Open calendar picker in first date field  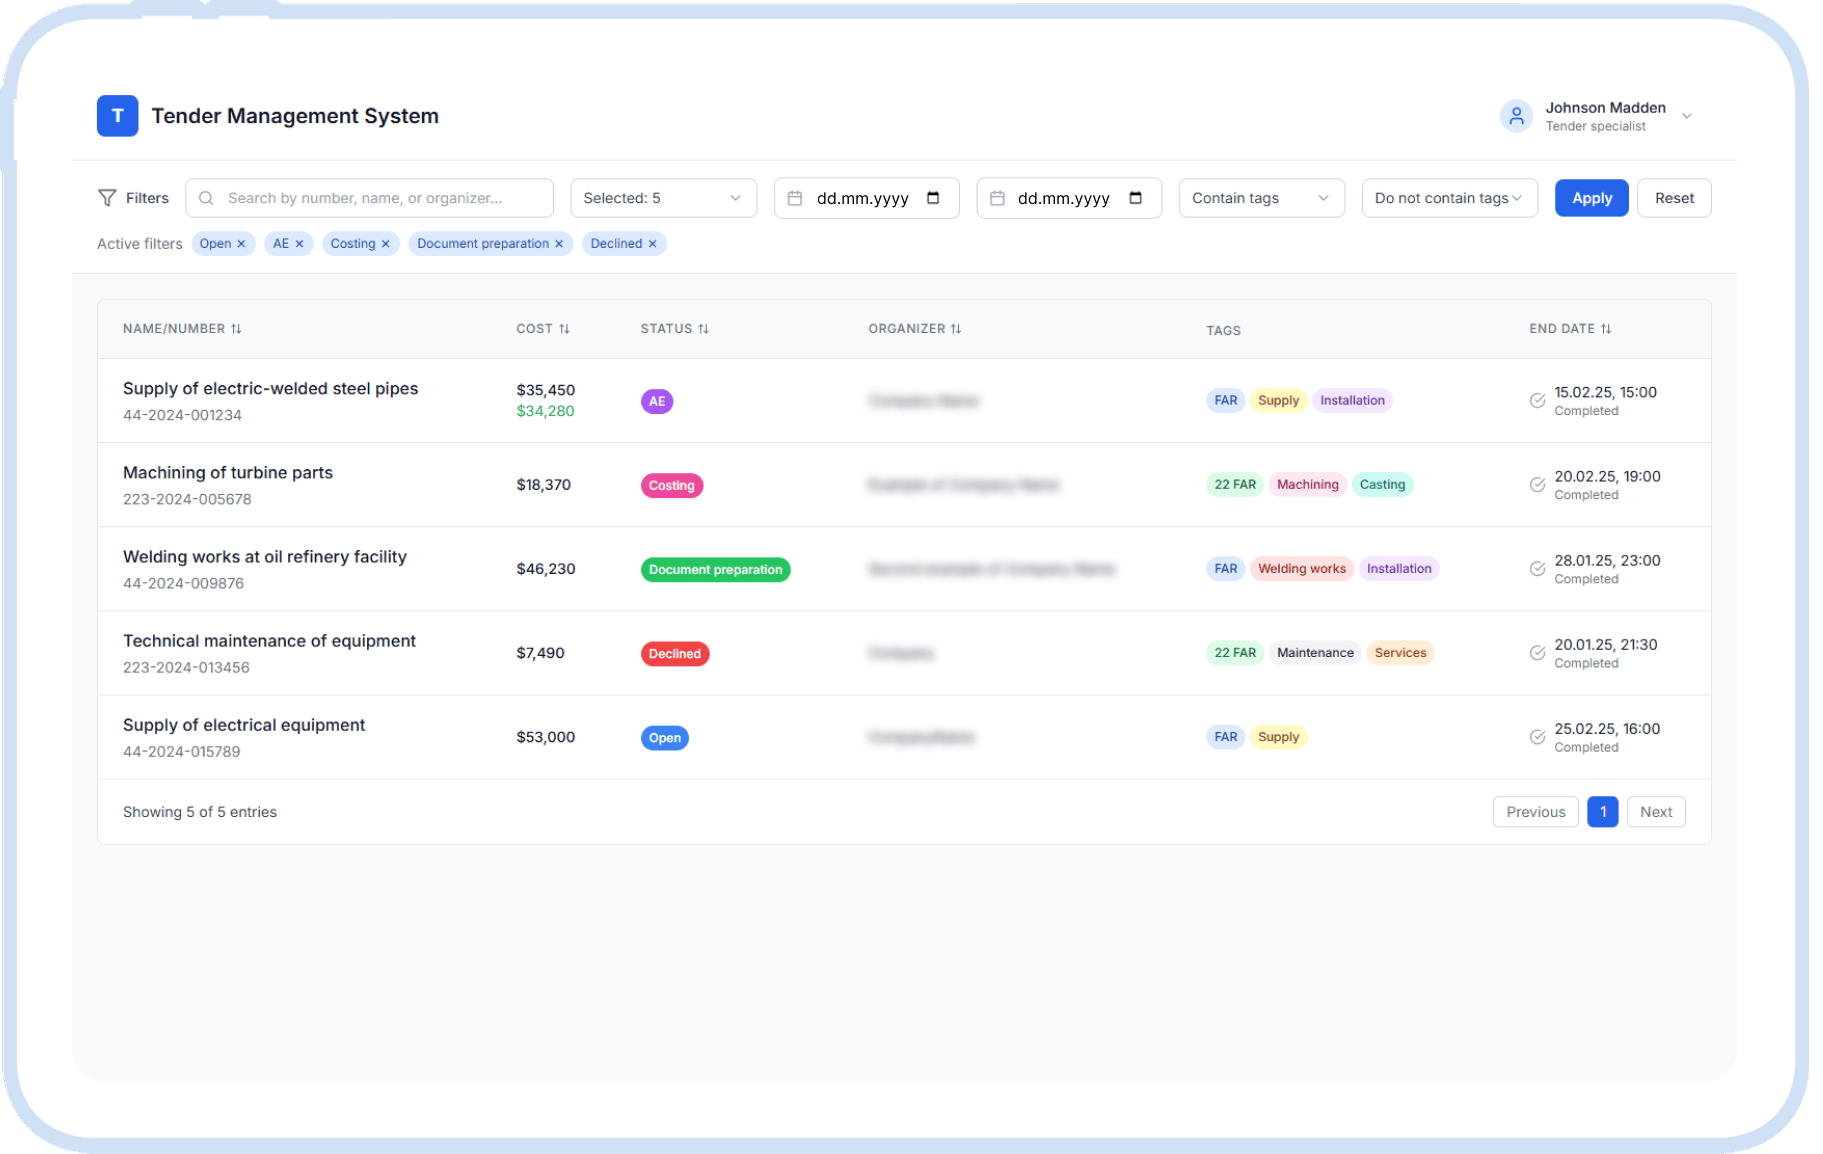point(933,198)
